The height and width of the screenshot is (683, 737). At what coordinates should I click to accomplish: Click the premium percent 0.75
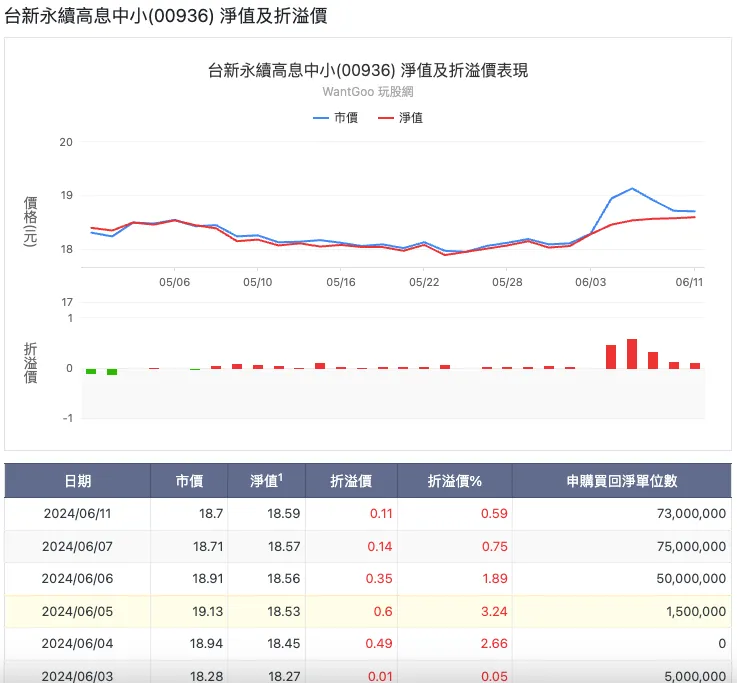tap(494, 546)
